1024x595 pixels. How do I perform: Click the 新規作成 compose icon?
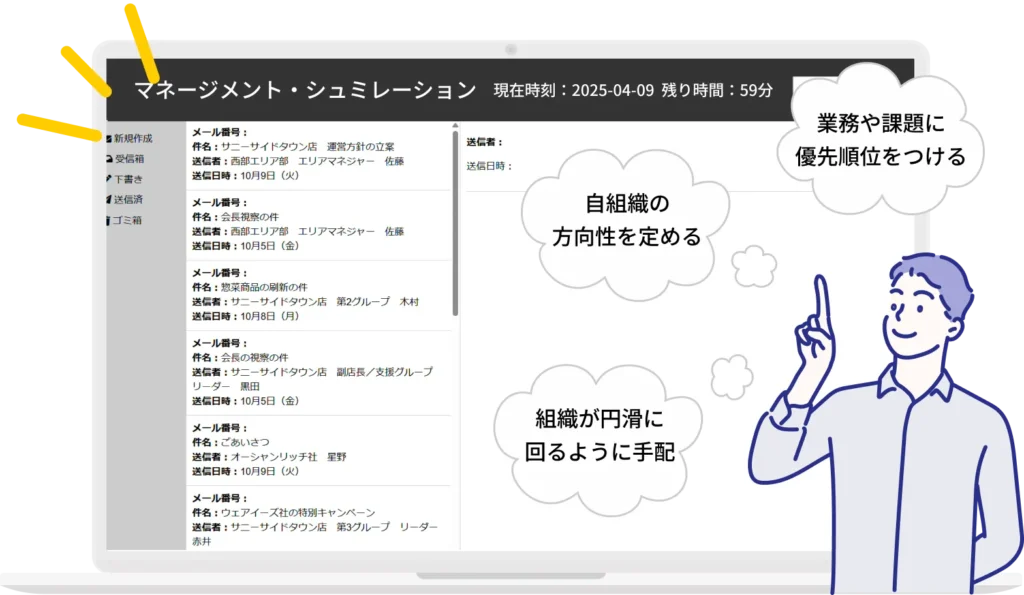coord(109,138)
